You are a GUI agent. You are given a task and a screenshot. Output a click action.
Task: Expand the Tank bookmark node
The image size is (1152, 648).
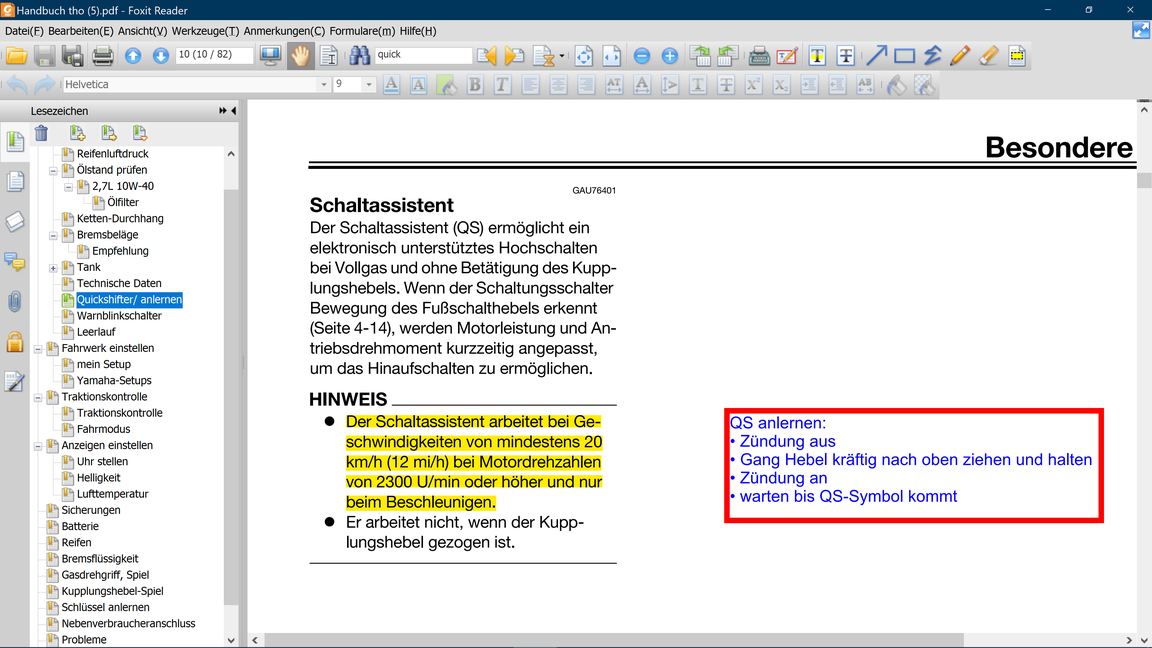pos(53,268)
